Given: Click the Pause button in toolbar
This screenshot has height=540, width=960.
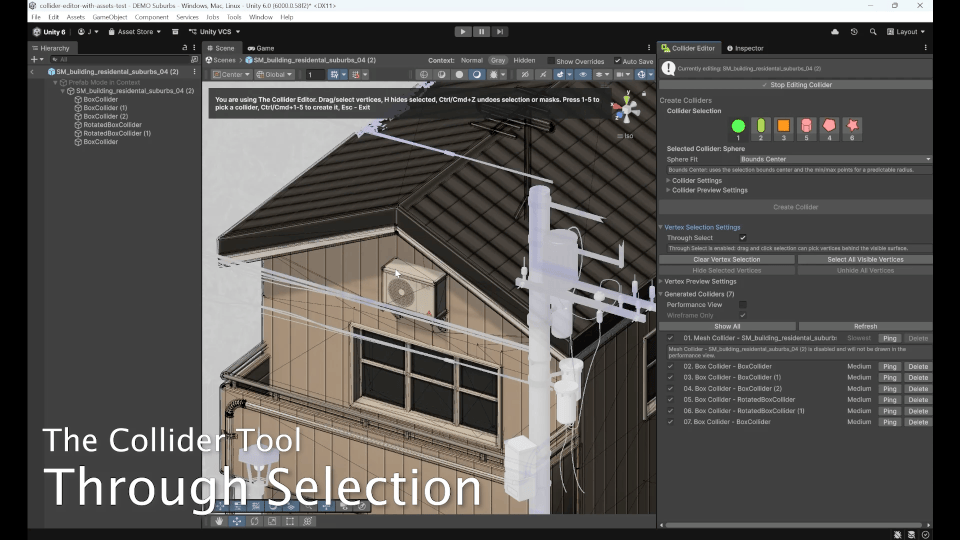Looking at the screenshot, I should coord(481,32).
